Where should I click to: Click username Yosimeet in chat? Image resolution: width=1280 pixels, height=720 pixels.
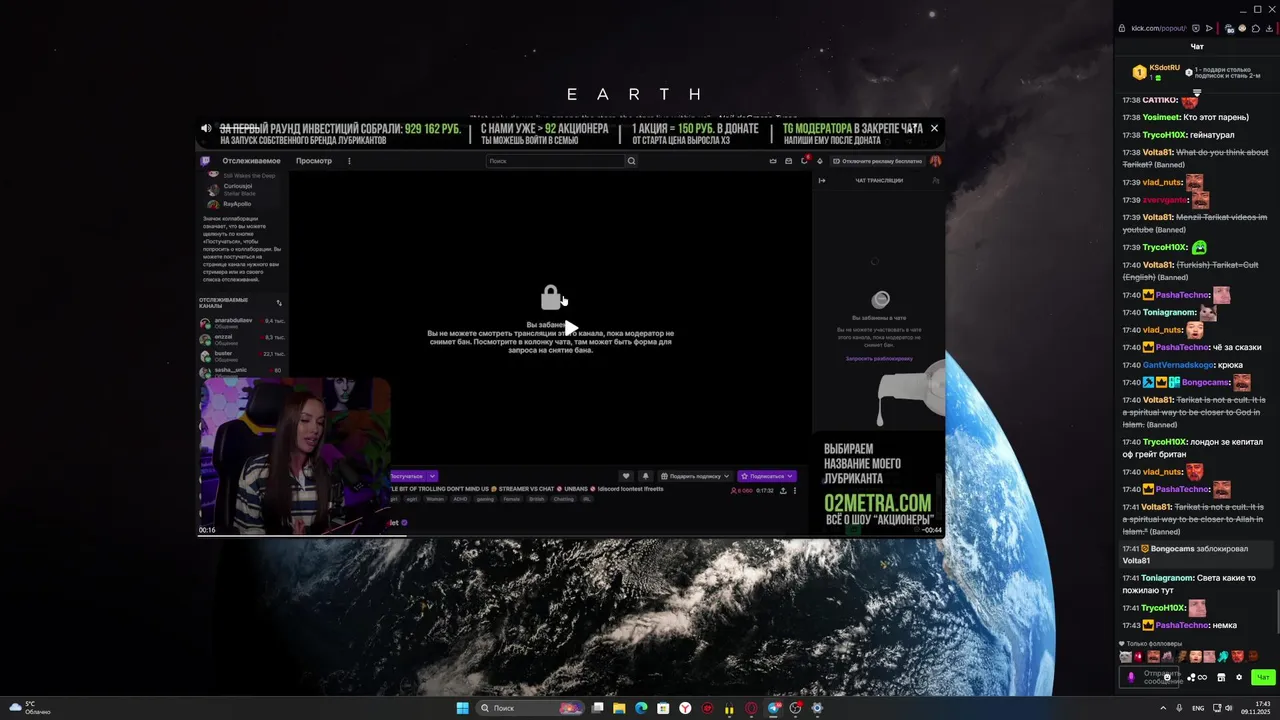[1163, 117]
